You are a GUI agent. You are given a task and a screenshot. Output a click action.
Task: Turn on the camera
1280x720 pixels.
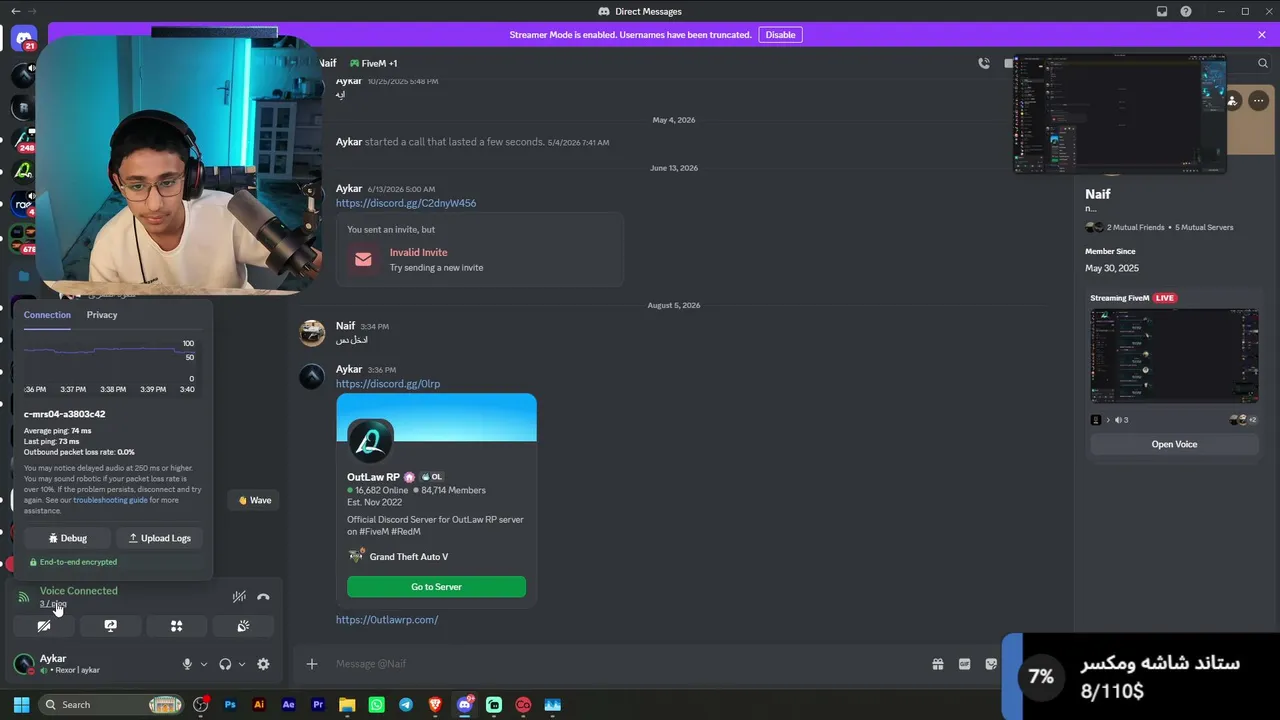coord(44,626)
